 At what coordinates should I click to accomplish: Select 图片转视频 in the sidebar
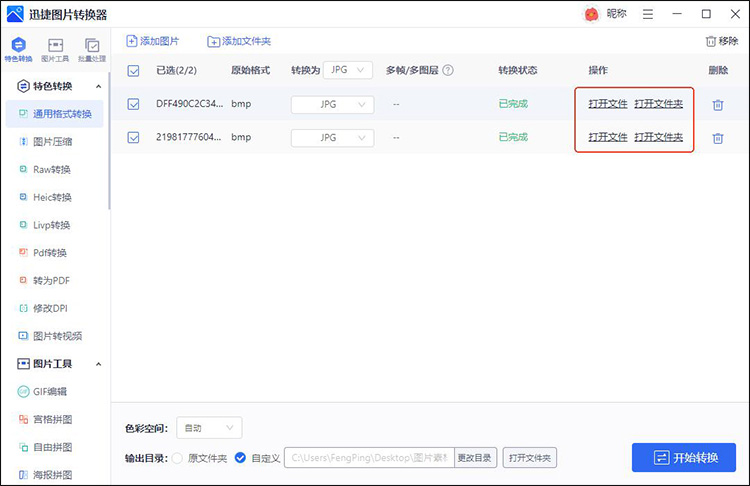pos(55,336)
